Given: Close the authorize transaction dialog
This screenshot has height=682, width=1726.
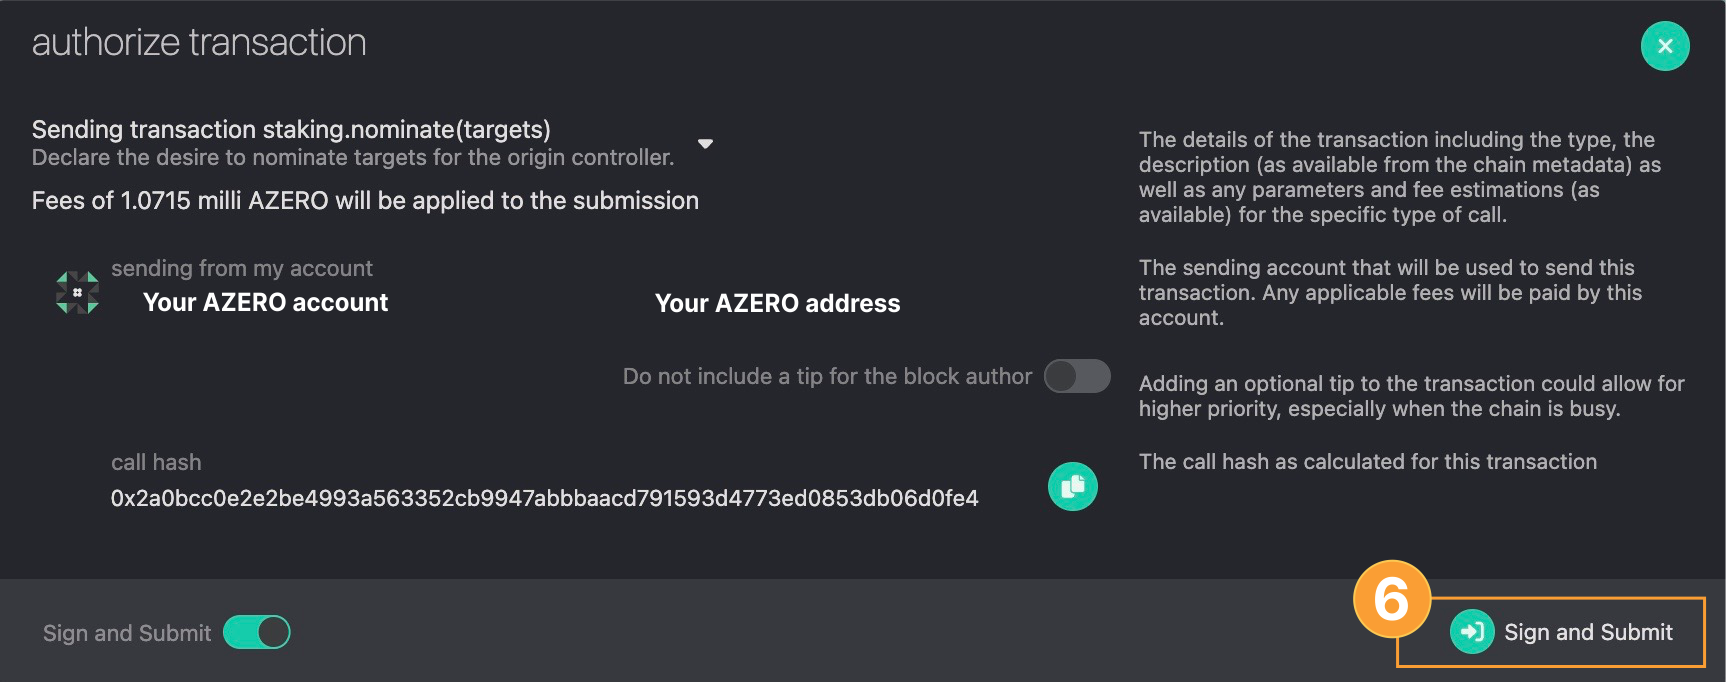Looking at the screenshot, I should click(x=1665, y=46).
